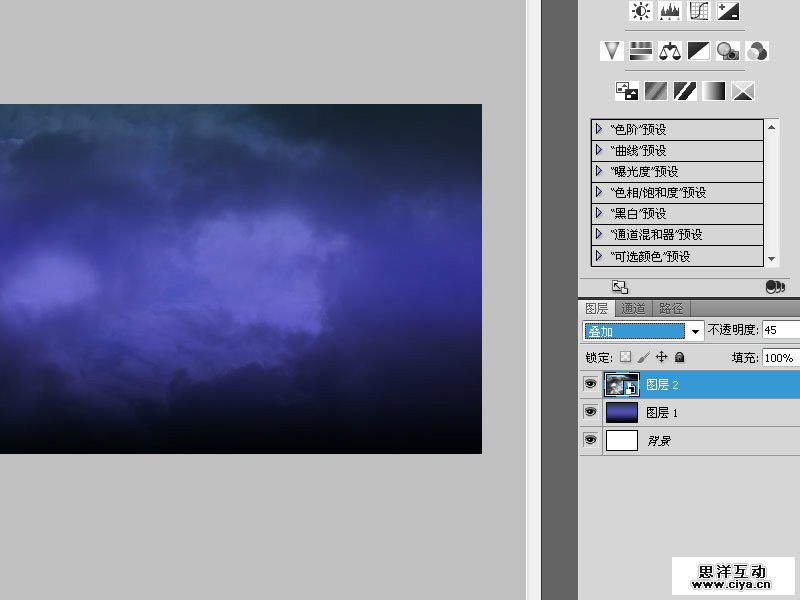Add a Channel Mixer adjustment
800x600 pixels.
pos(757,50)
